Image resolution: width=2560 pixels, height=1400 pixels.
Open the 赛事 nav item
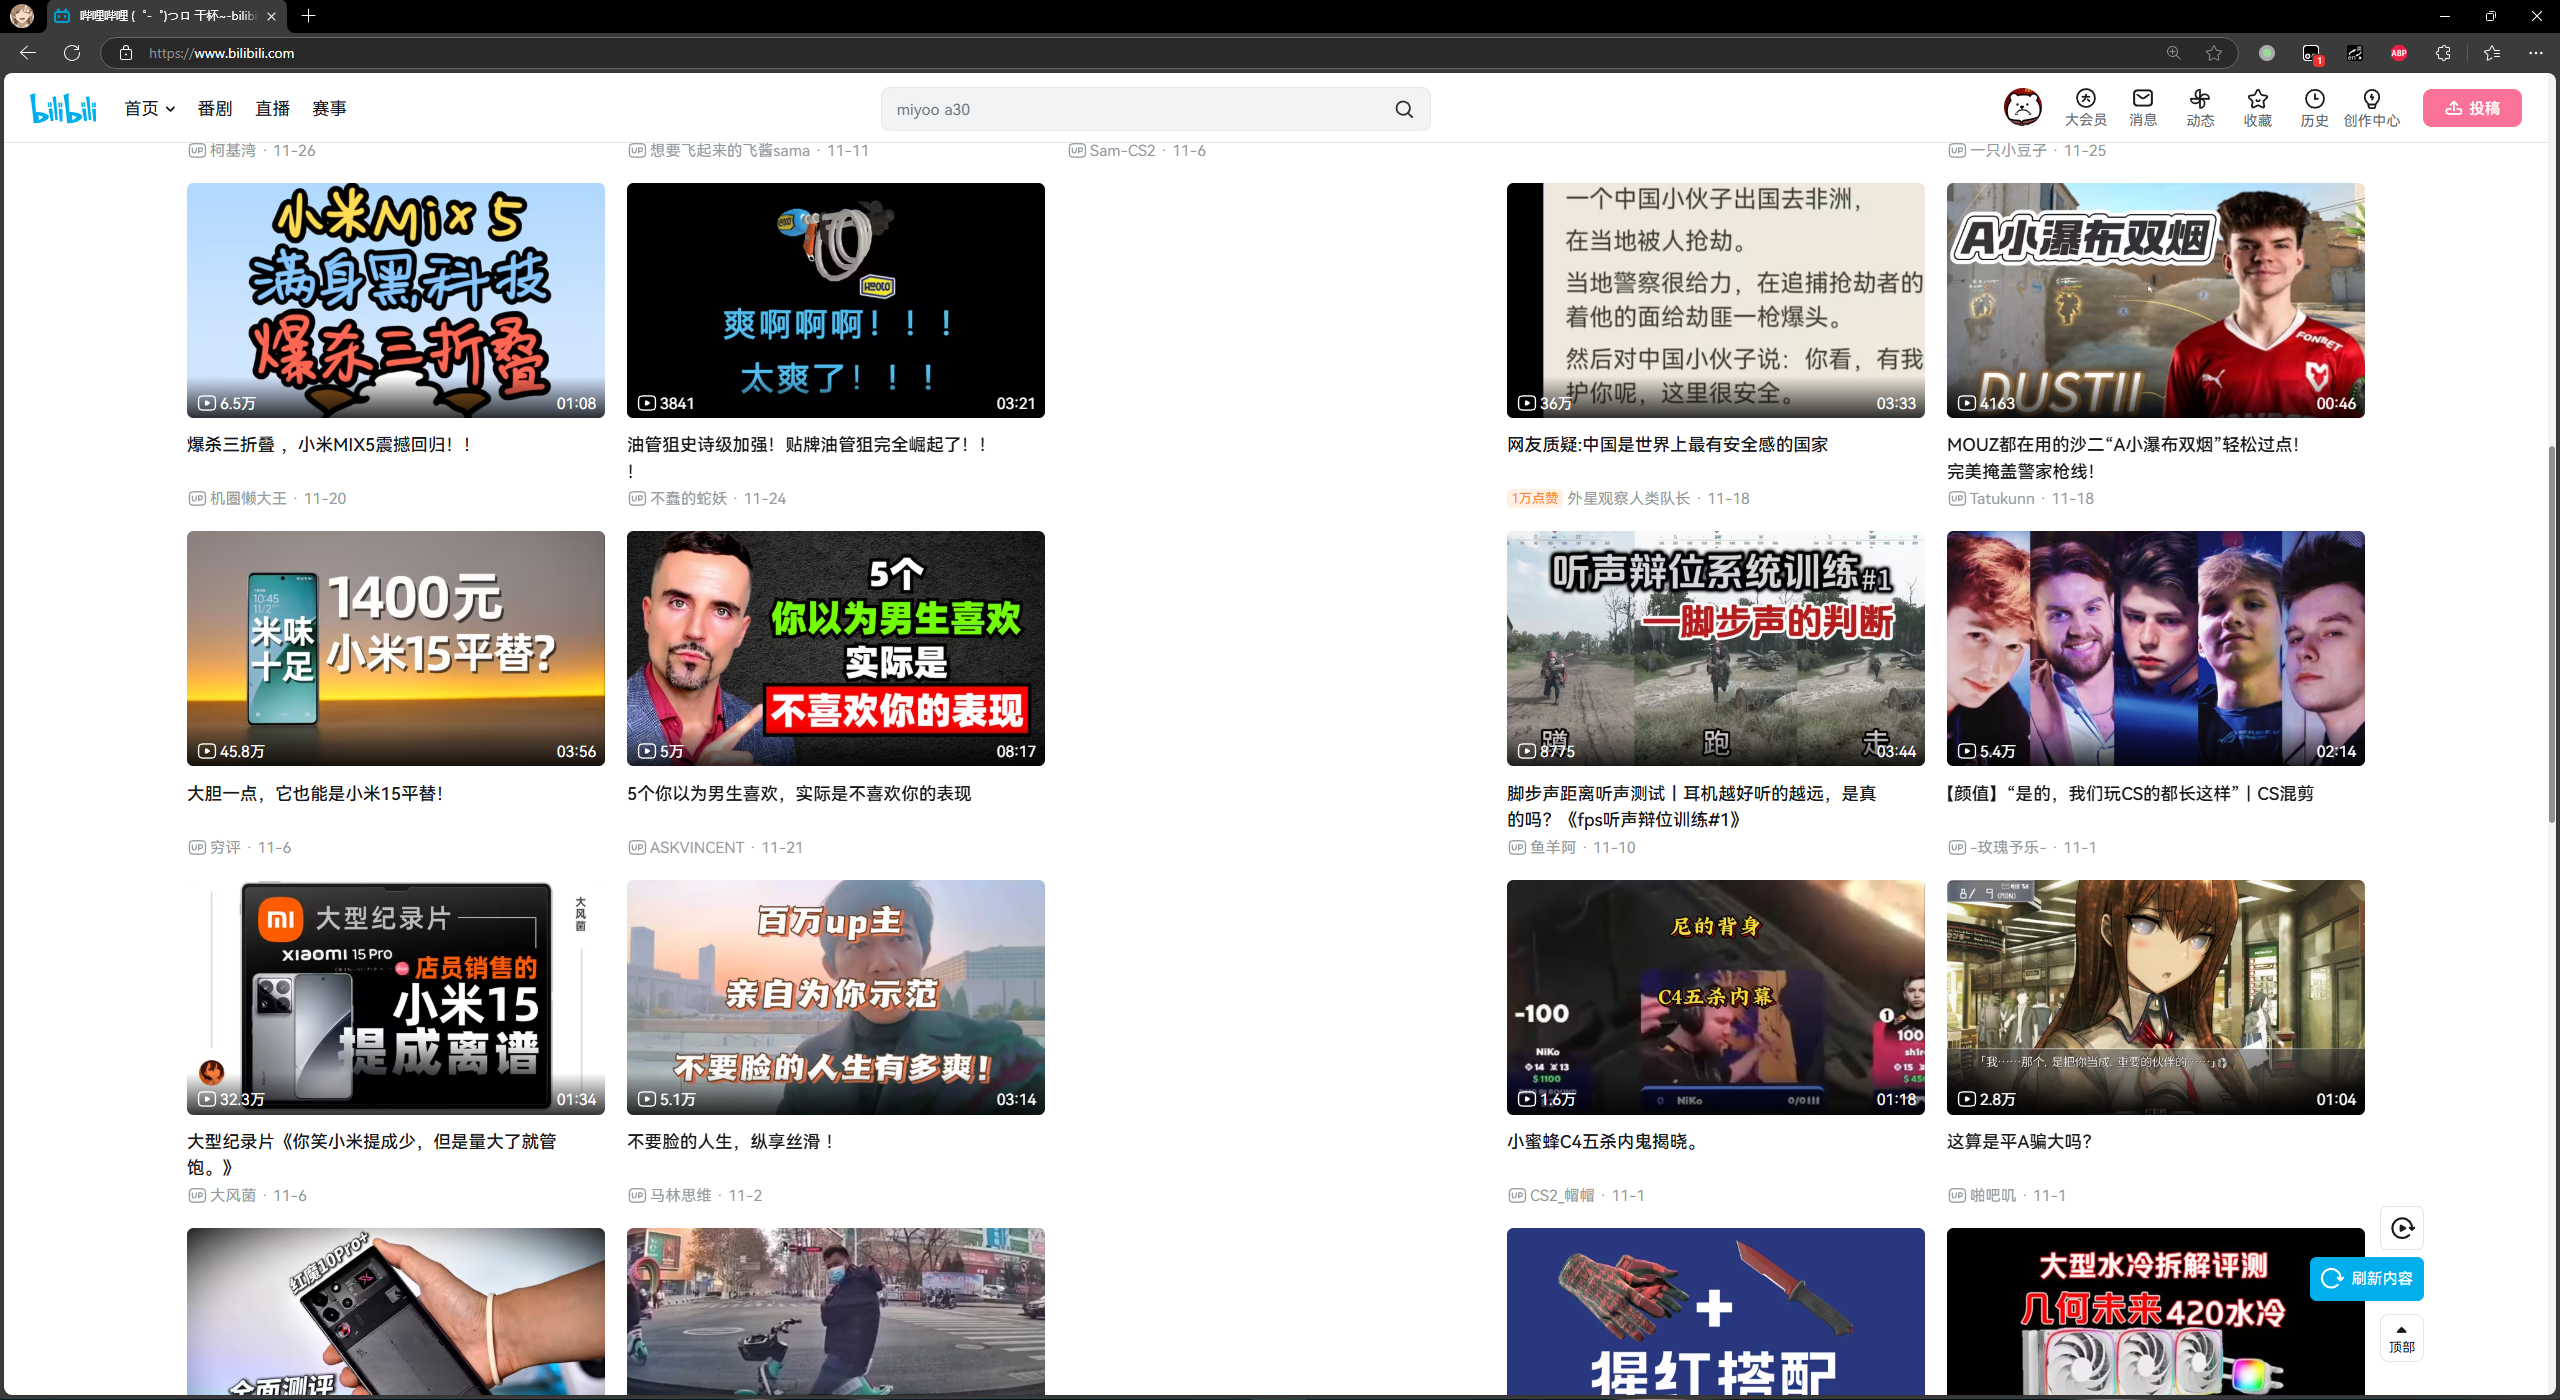pos(329,108)
